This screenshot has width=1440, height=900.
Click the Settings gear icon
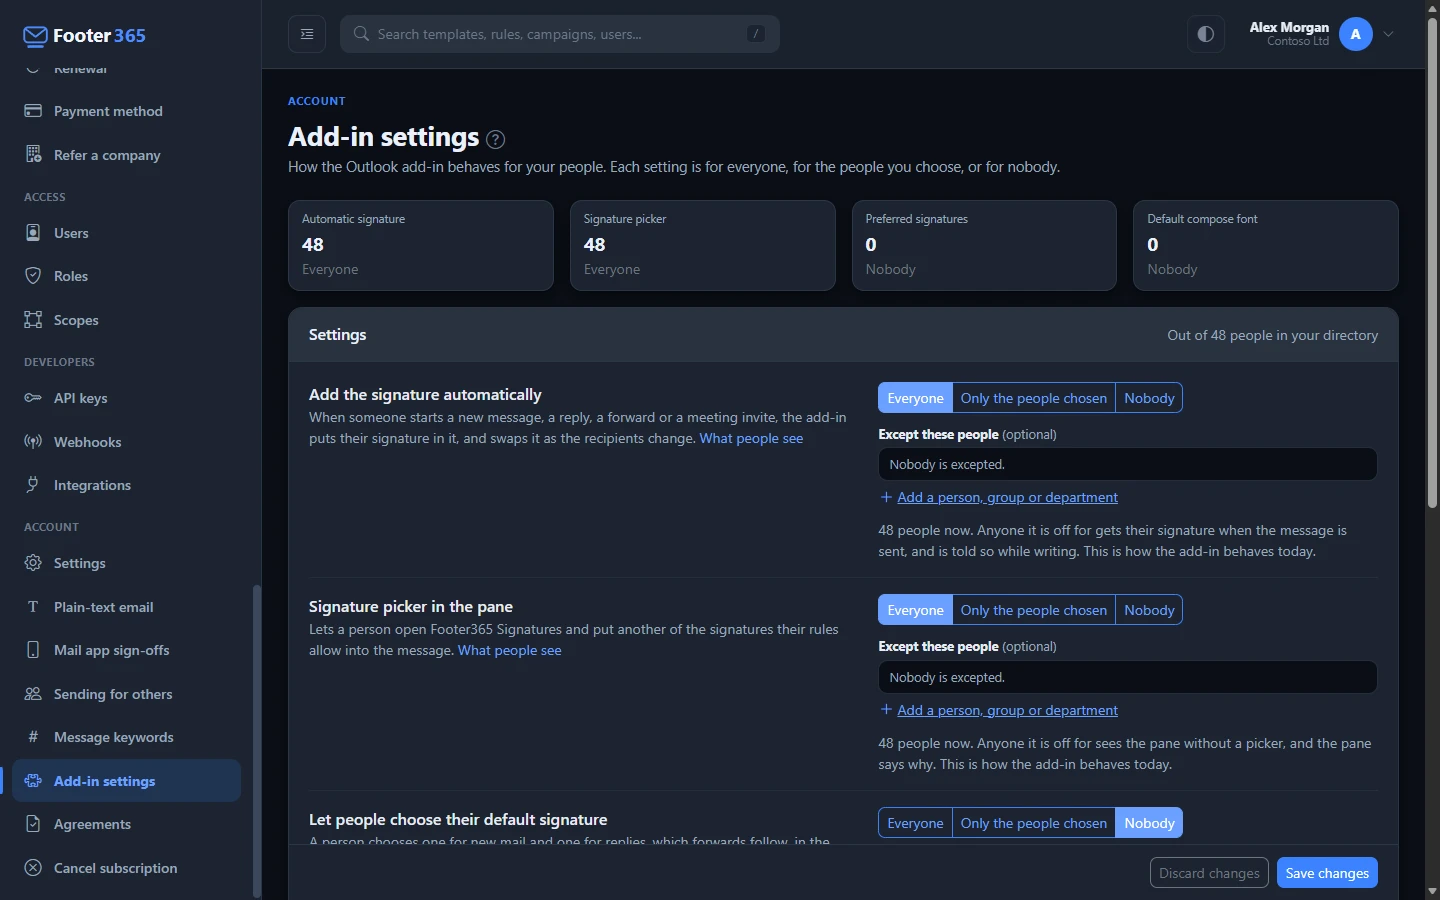coord(33,563)
